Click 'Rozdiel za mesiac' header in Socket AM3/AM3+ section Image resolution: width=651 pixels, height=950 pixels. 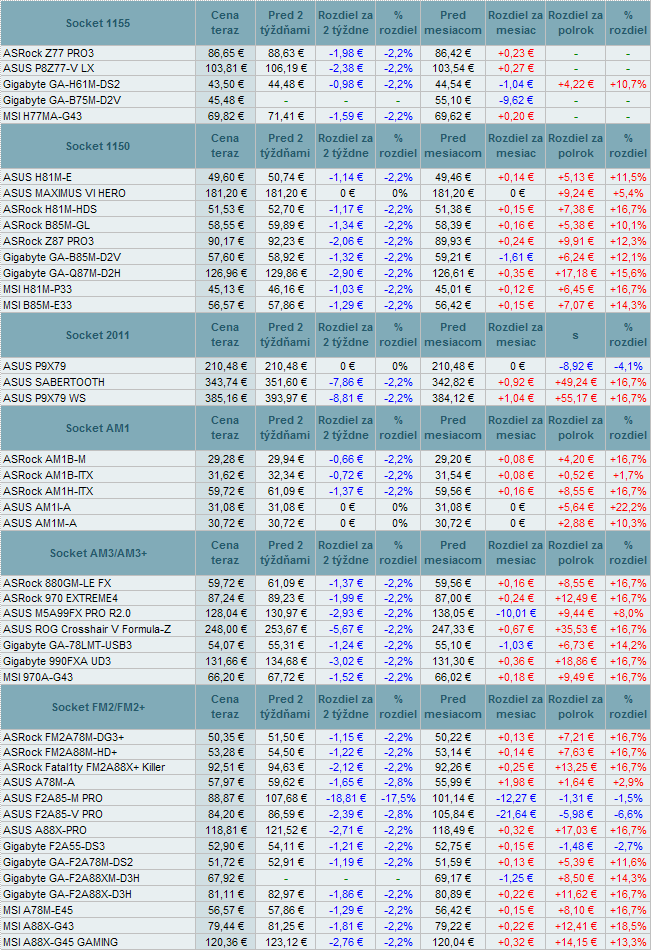click(516, 552)
